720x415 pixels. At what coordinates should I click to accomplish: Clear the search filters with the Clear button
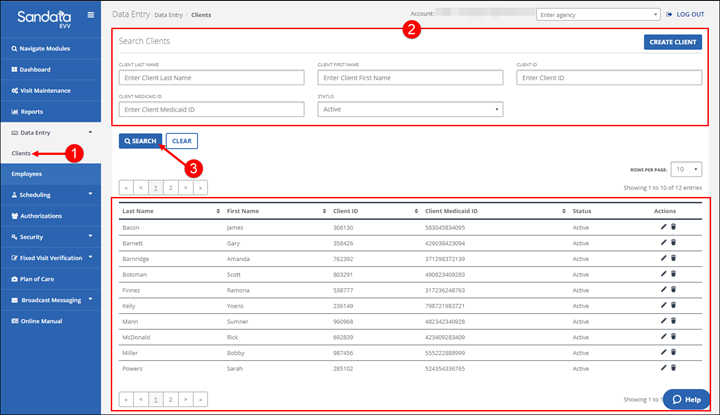point(181,141)
